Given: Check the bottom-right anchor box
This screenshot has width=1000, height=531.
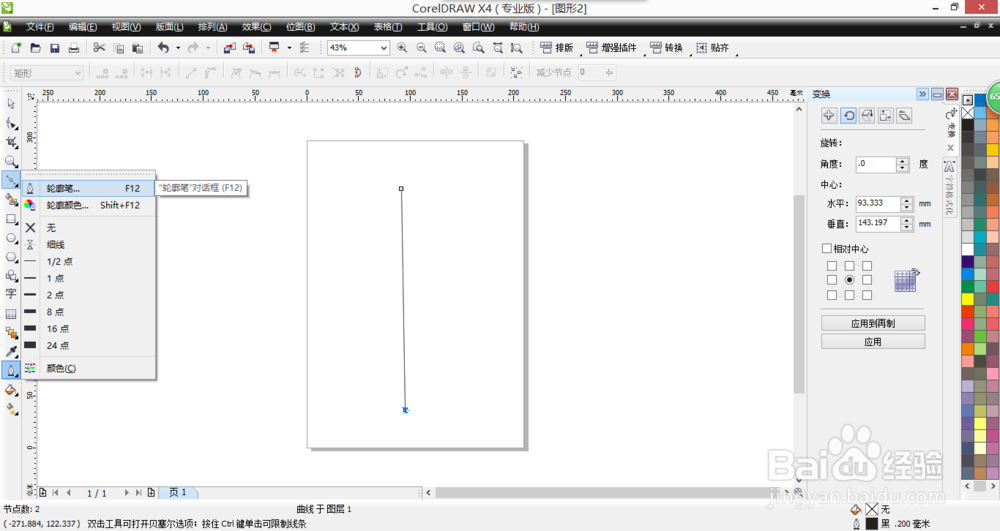Looking at the screenshot, I should coord(867,295).
